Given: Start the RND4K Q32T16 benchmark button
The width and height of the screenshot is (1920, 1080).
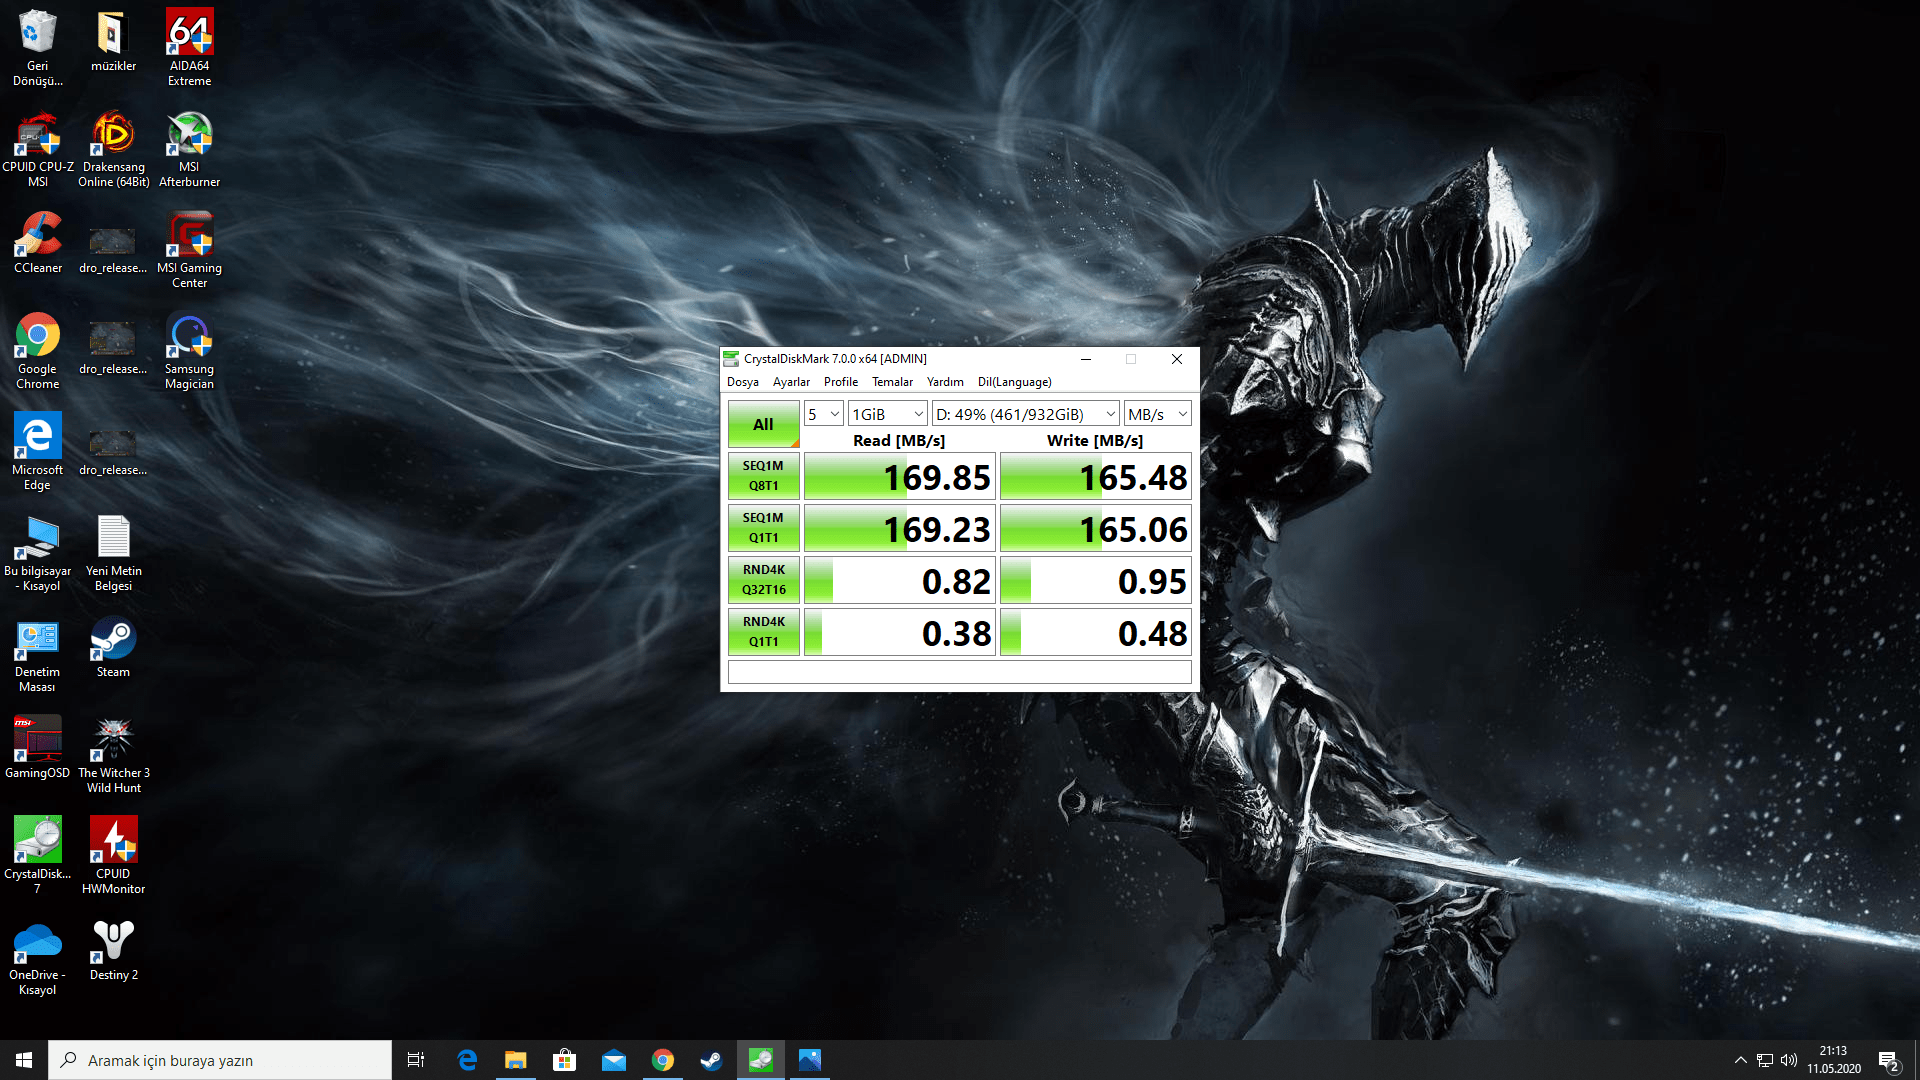Looking at the screenshot, I should 763,580.
